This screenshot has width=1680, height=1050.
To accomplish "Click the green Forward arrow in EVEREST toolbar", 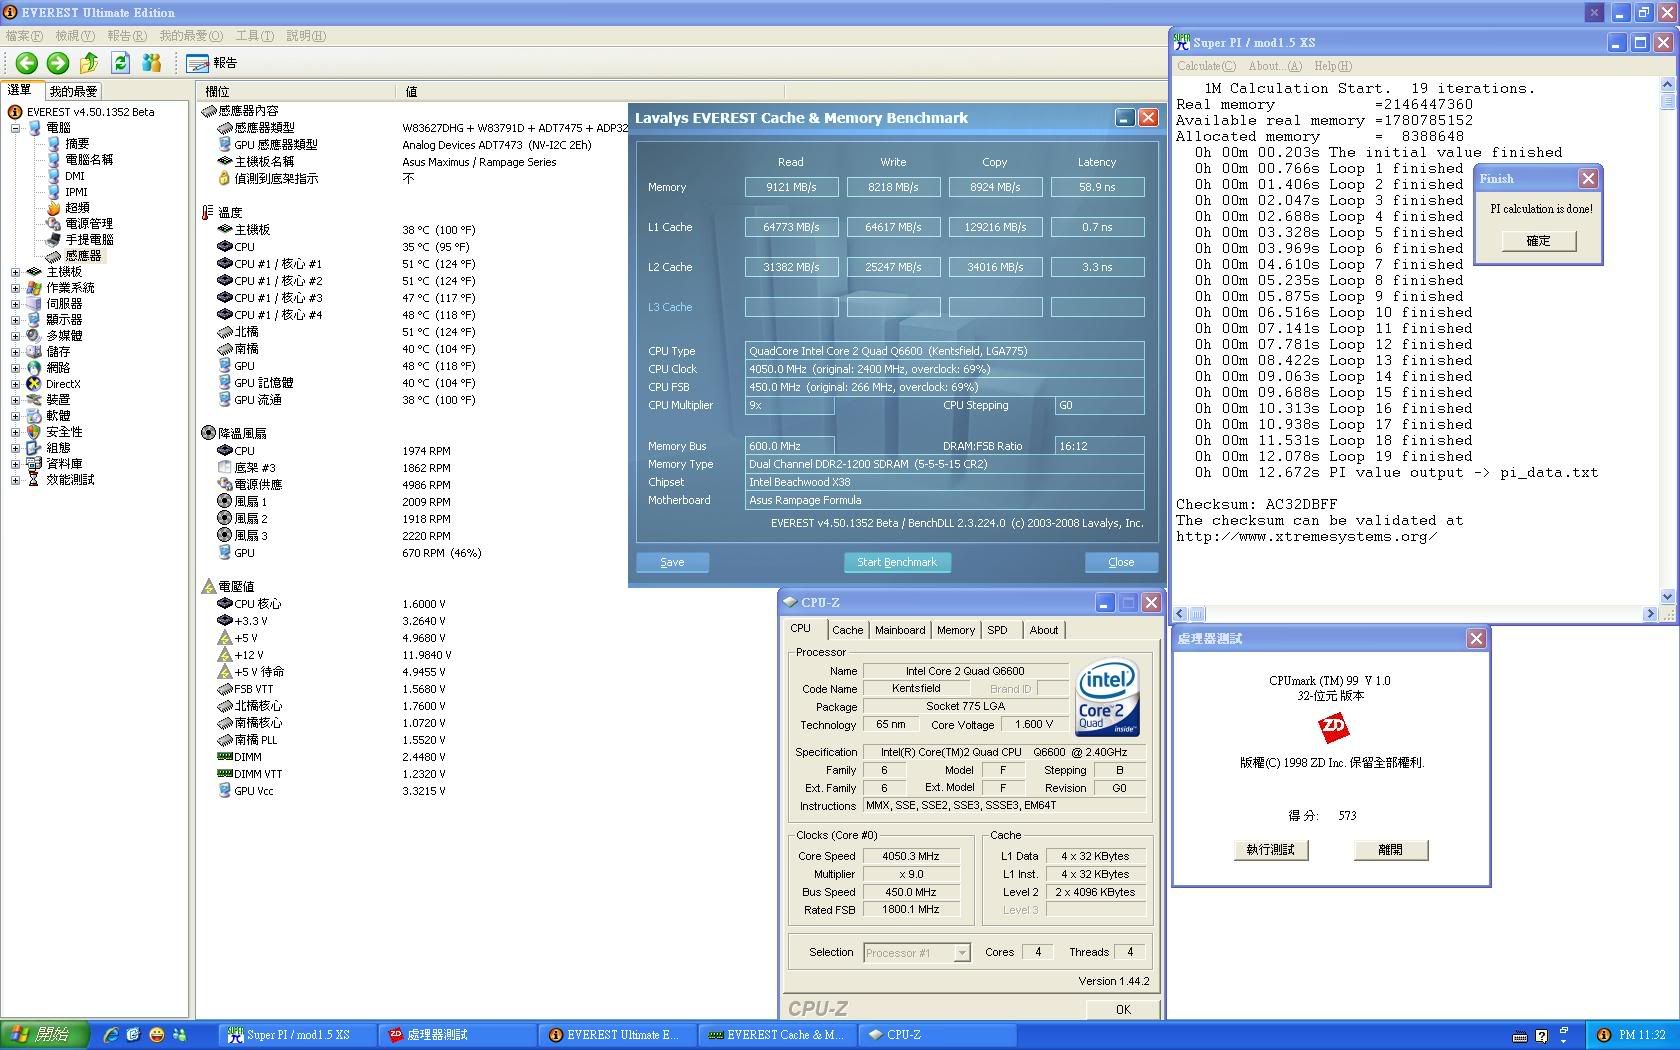I will pos(58,63).
